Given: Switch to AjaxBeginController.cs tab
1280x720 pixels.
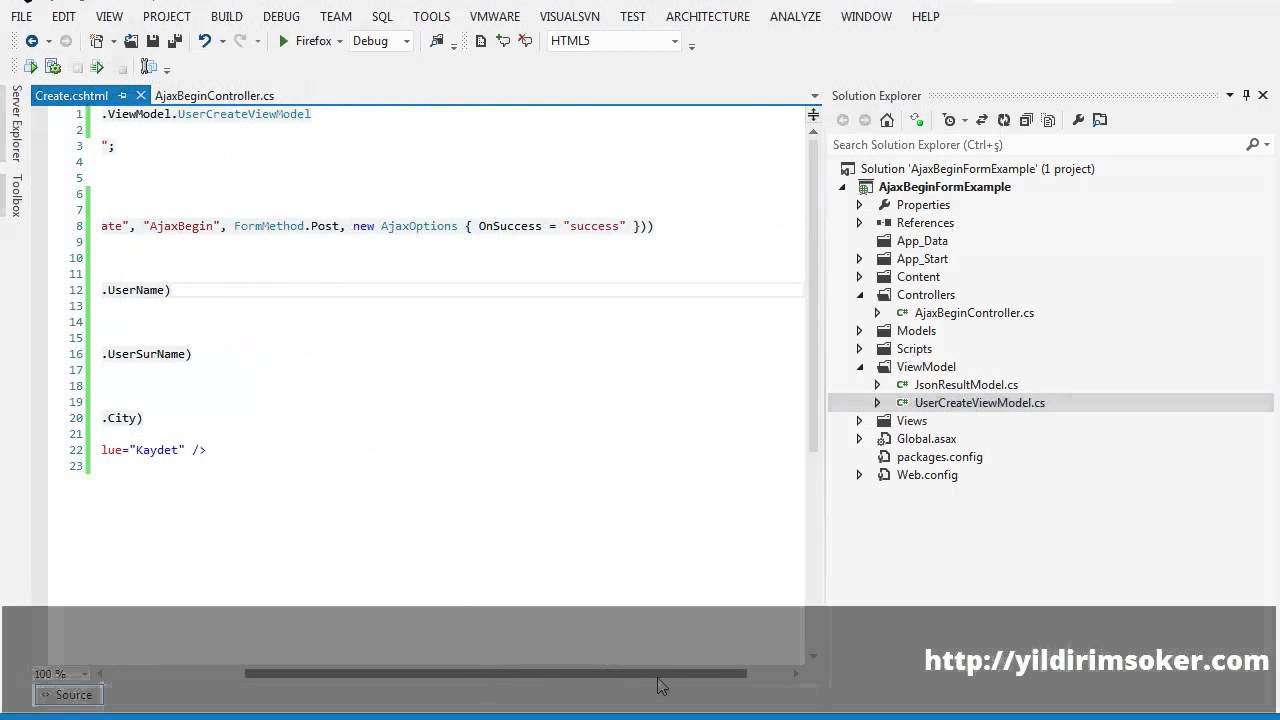Looking at the screenshot, I should [x=214, y=96].
